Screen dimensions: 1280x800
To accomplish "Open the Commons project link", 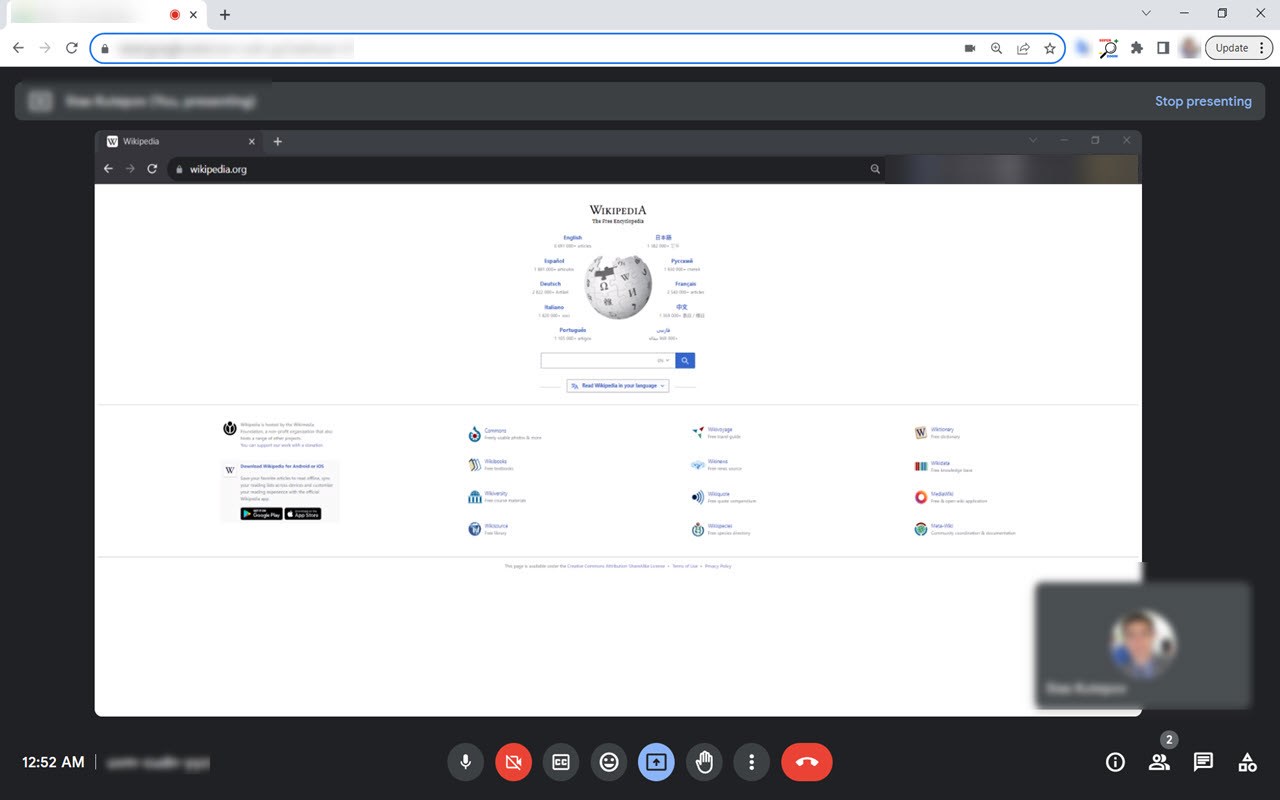I will coord(495,430).
